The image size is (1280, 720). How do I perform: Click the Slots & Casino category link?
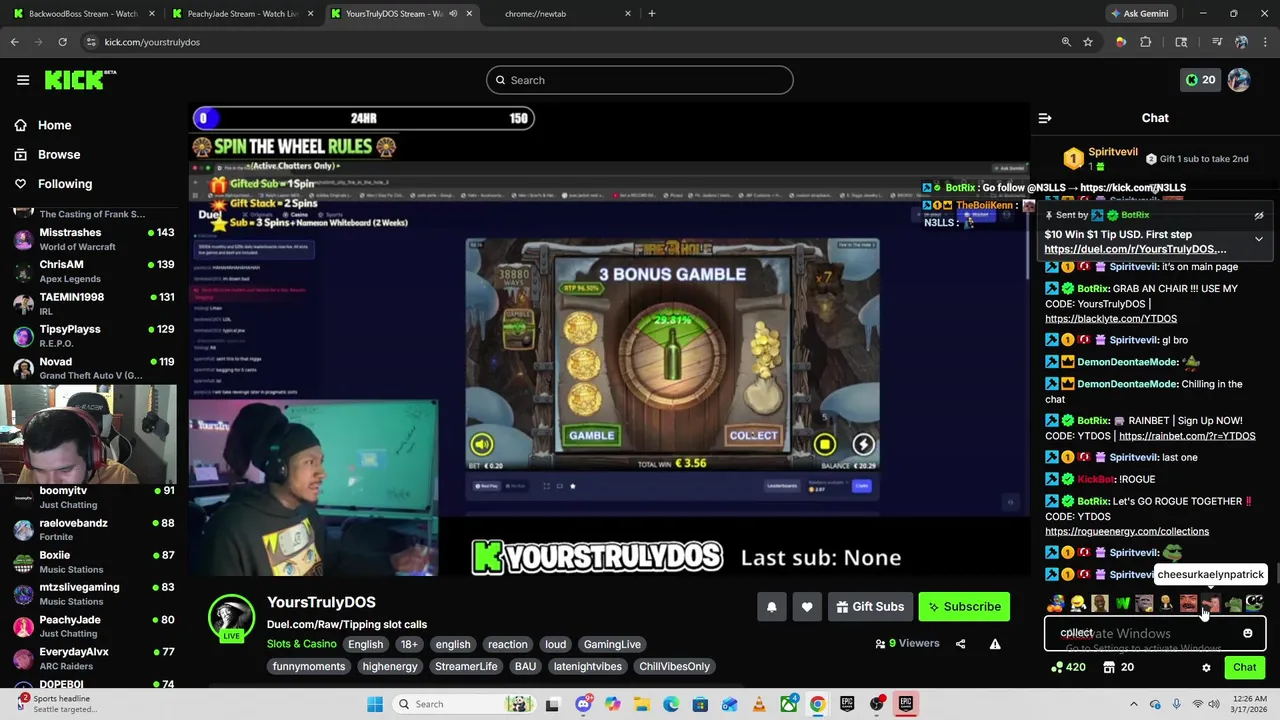[301, 644]
